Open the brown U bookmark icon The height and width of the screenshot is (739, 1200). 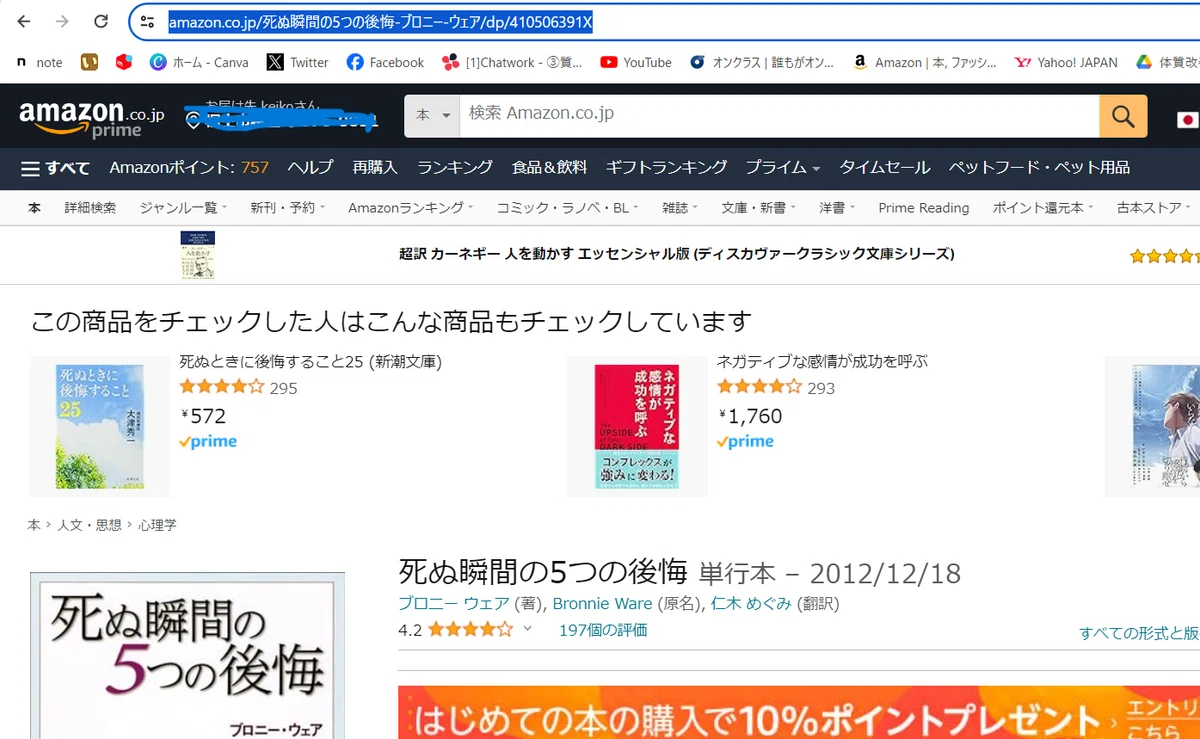[89, 62]
